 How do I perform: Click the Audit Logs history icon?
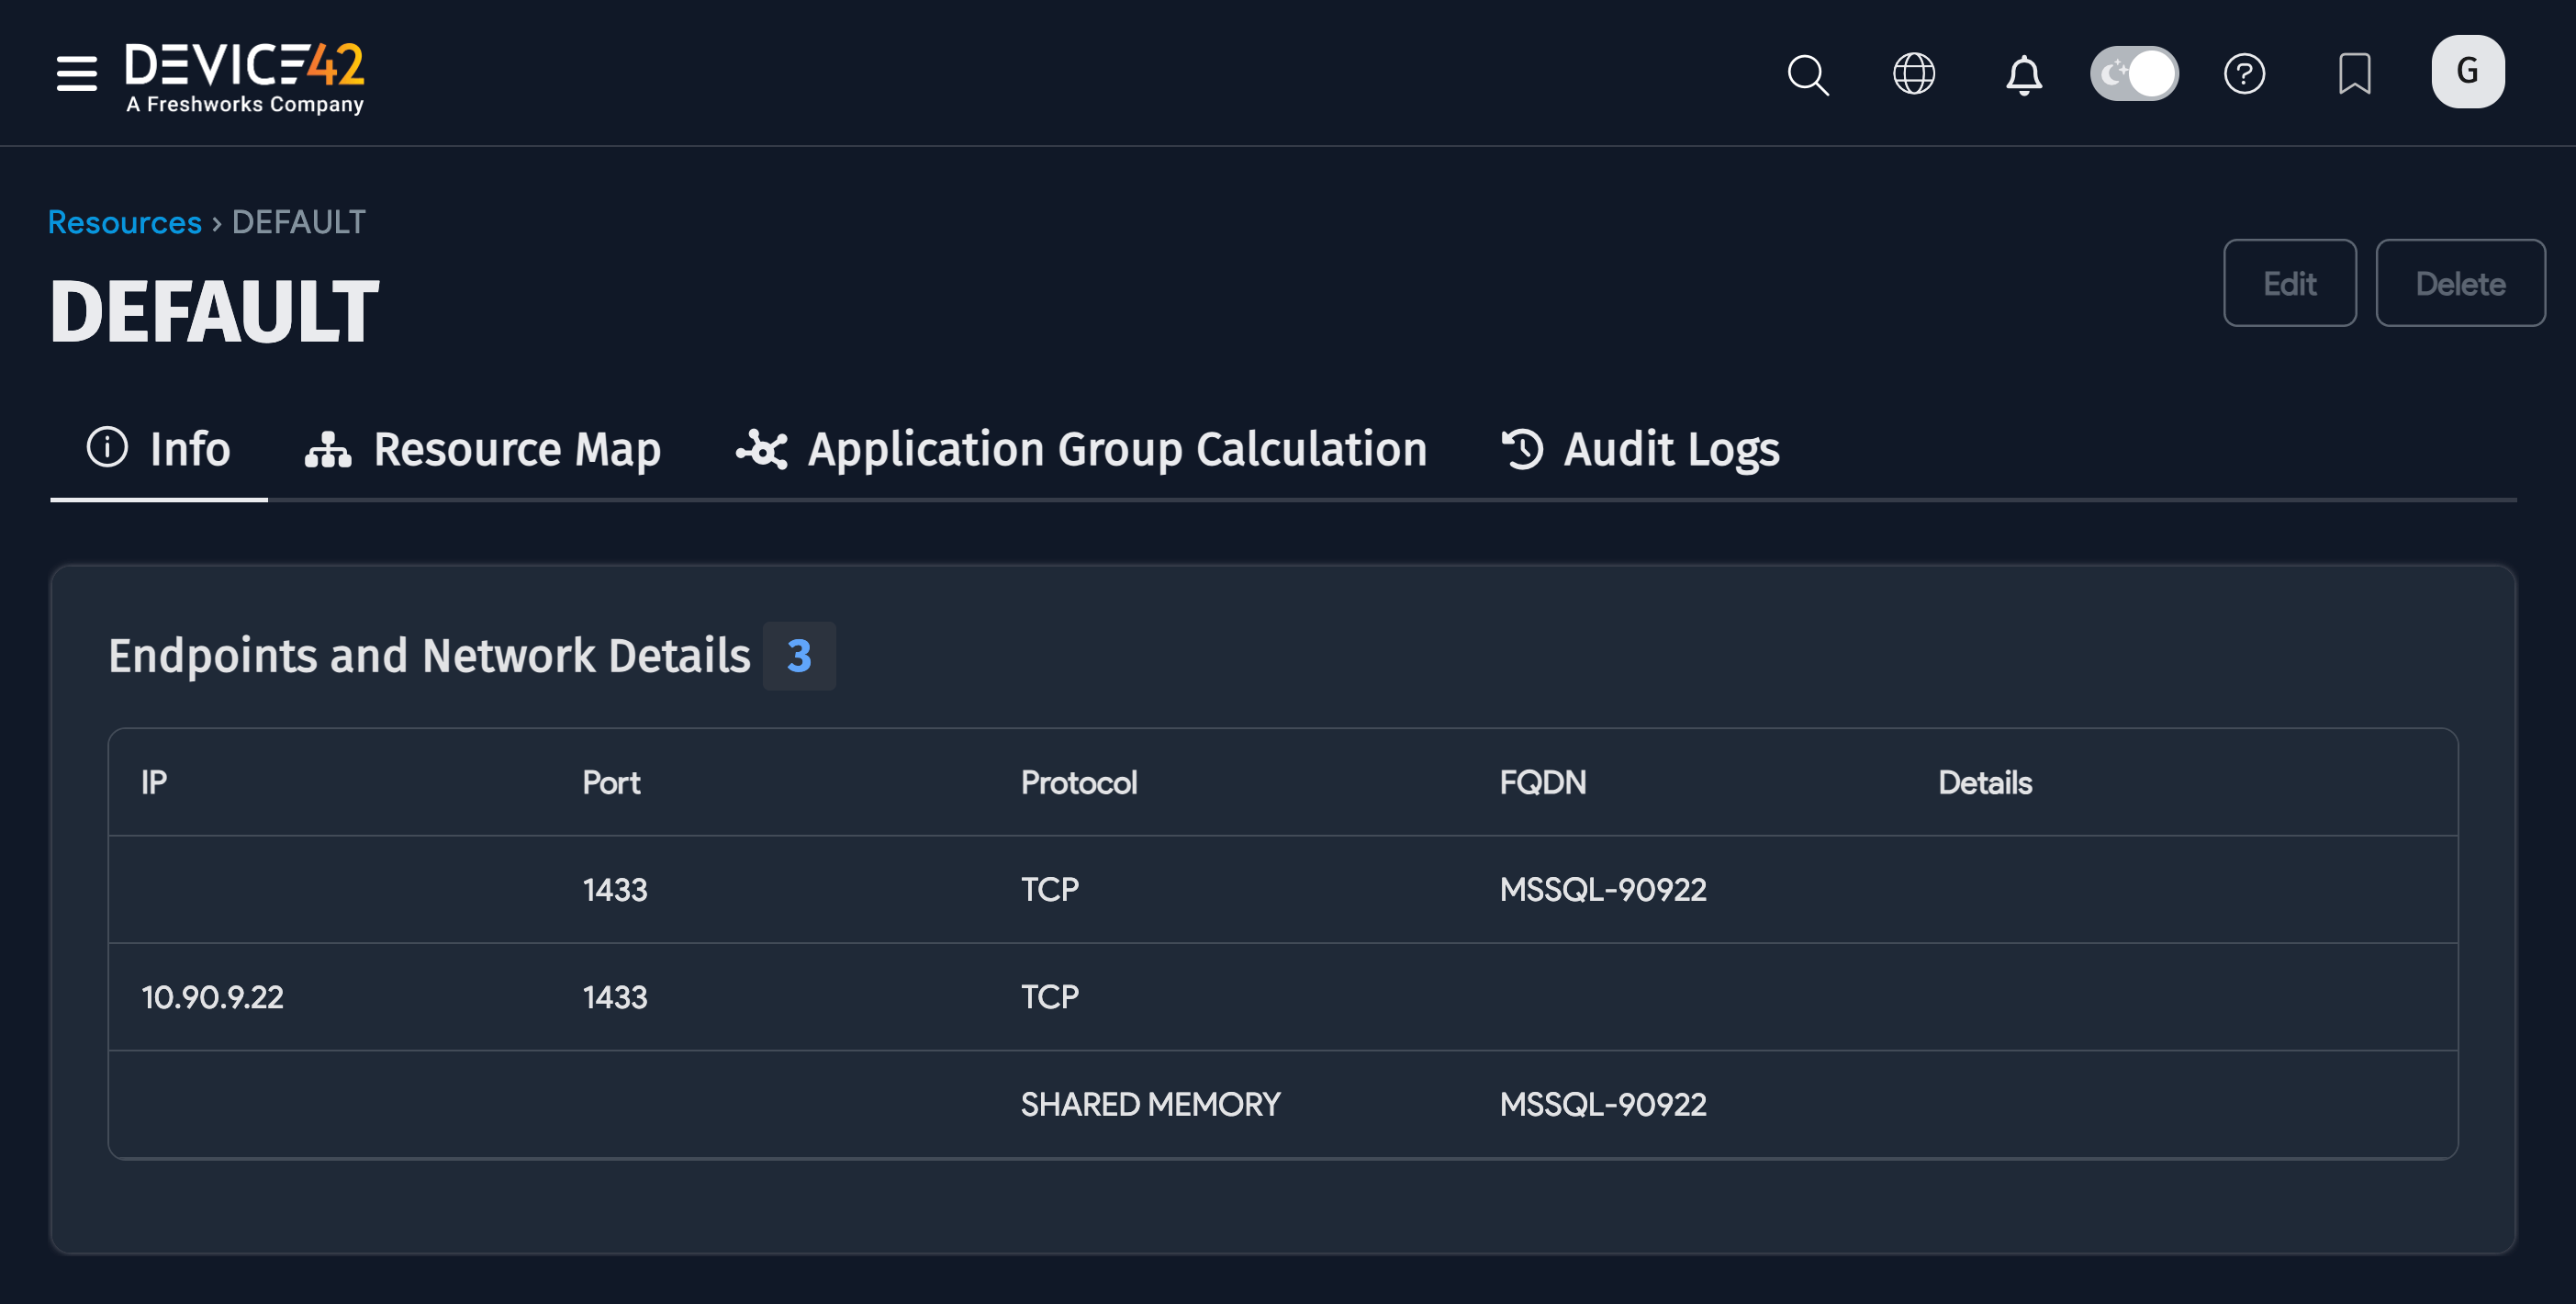[x=1522, y=450]
